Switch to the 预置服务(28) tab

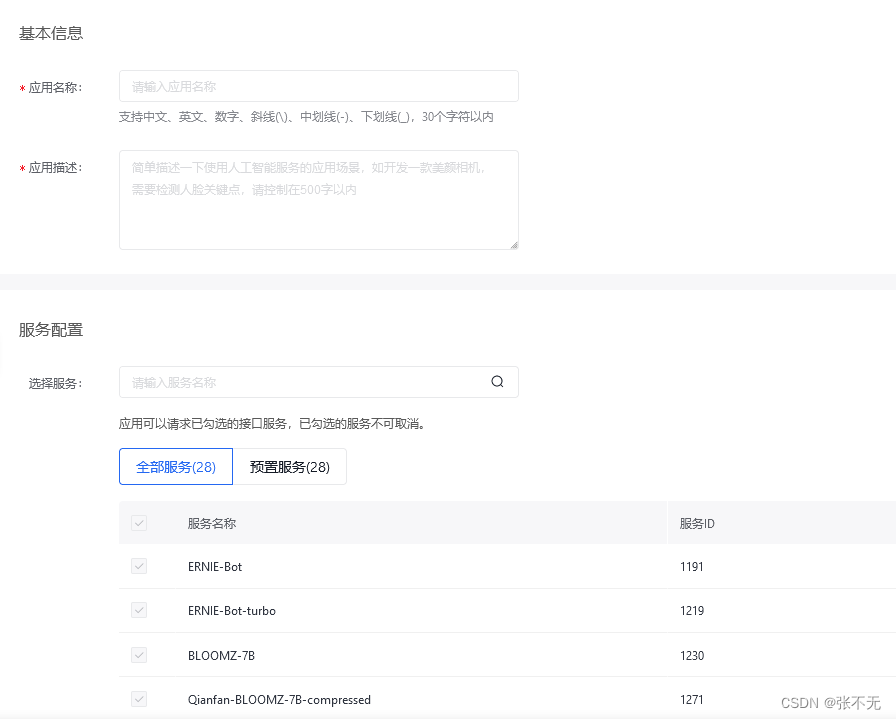click(290, 466)
